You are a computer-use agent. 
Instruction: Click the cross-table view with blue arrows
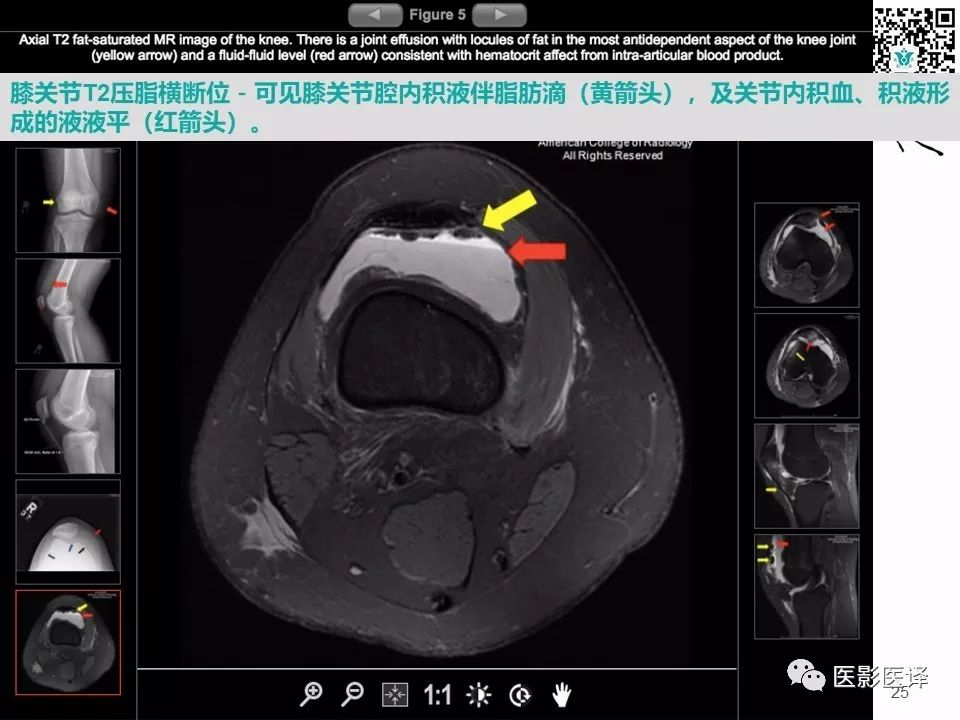[68, 530]
